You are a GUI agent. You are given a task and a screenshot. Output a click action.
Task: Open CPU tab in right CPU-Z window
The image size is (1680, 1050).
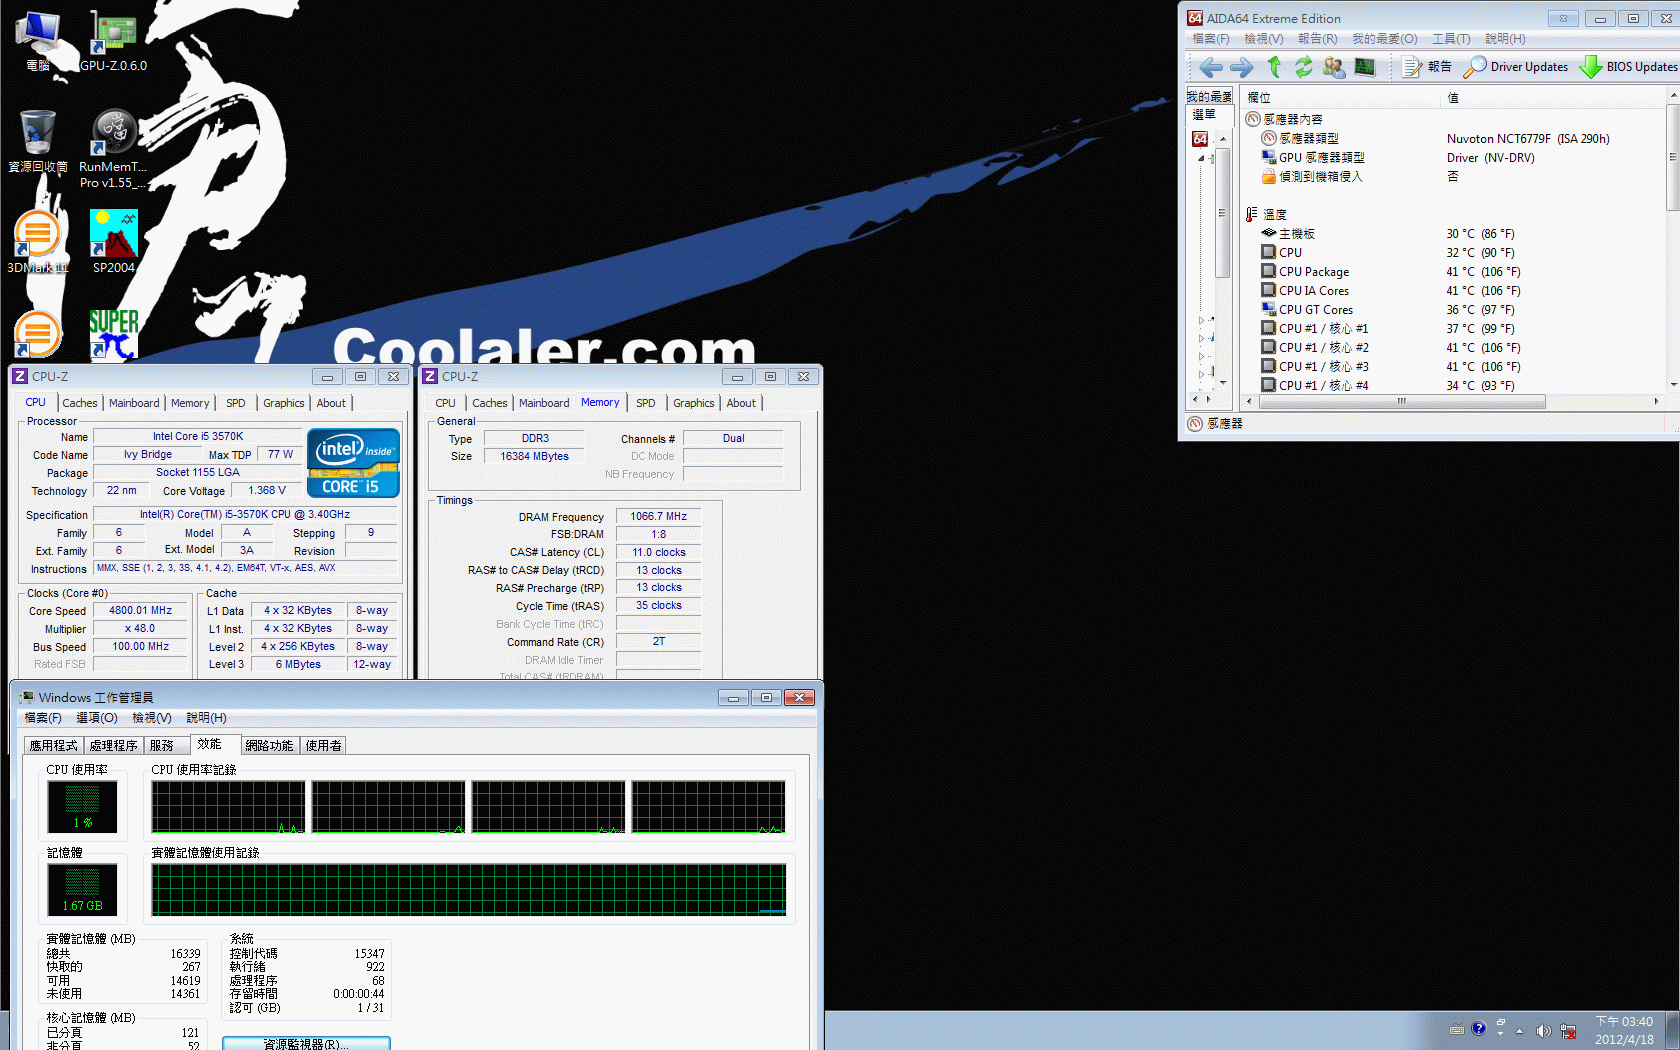pos(445,403)
